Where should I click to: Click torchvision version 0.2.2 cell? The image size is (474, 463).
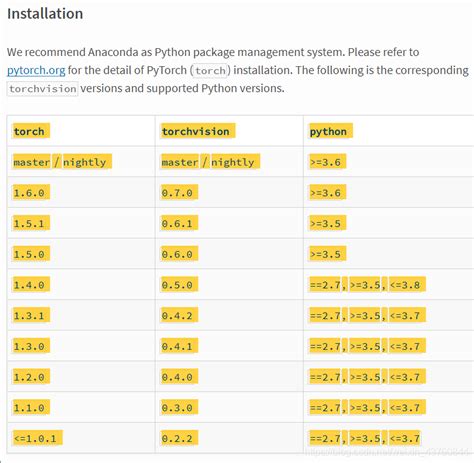click(179, 438)
